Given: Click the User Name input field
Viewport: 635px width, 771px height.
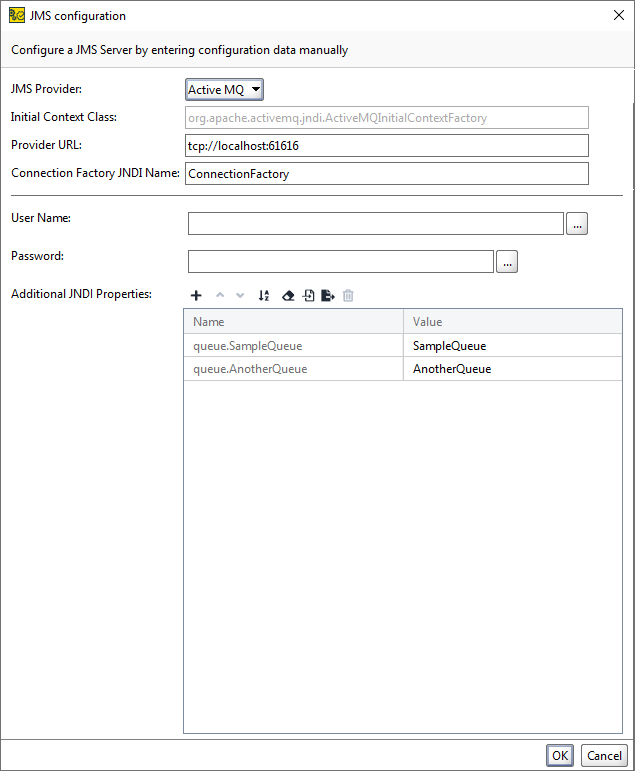Looking at the screenshot, I should tap(376, 224).
